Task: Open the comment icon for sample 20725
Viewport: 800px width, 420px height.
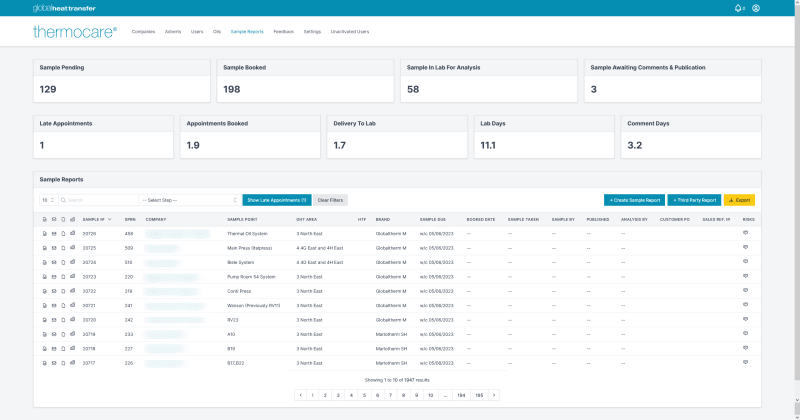Action: tap(745, 247)
